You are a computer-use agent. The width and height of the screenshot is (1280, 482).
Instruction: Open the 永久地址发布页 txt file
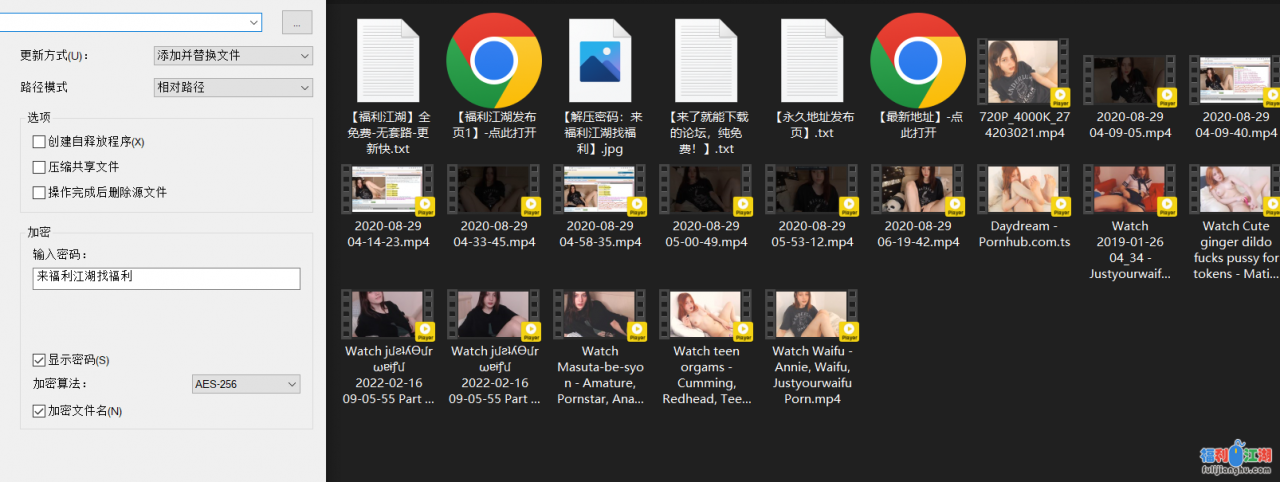(x=811, y=61)
